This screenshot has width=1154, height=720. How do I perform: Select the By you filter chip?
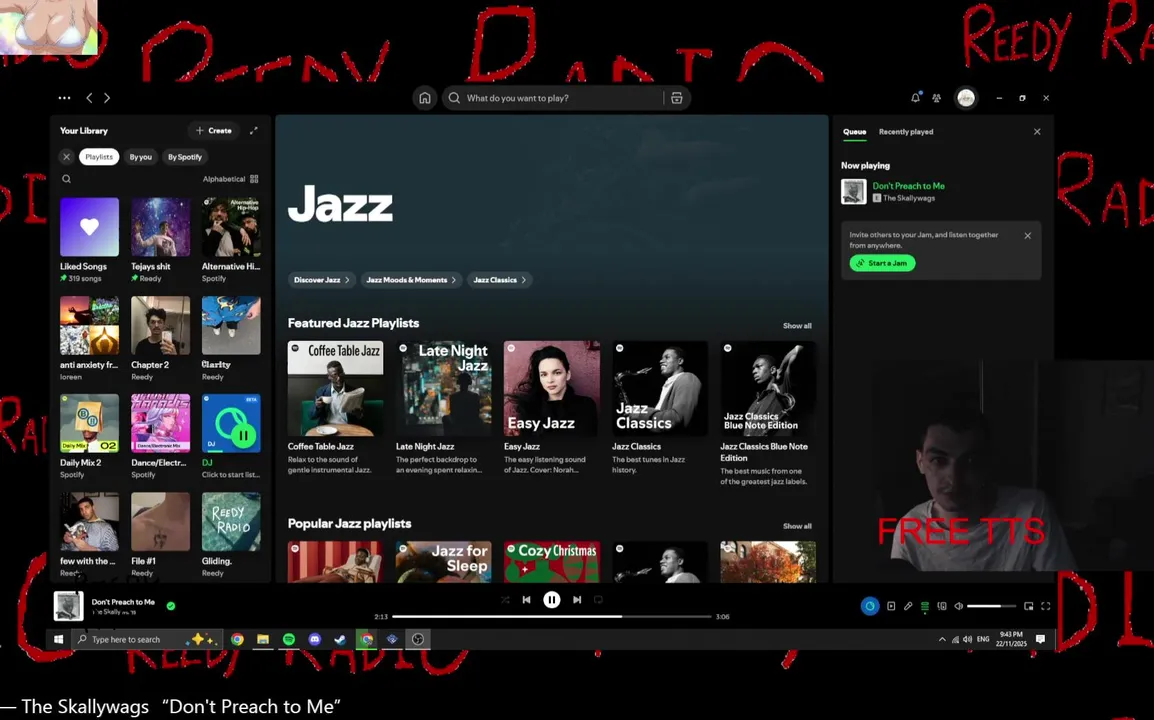(x=141, y=157)
